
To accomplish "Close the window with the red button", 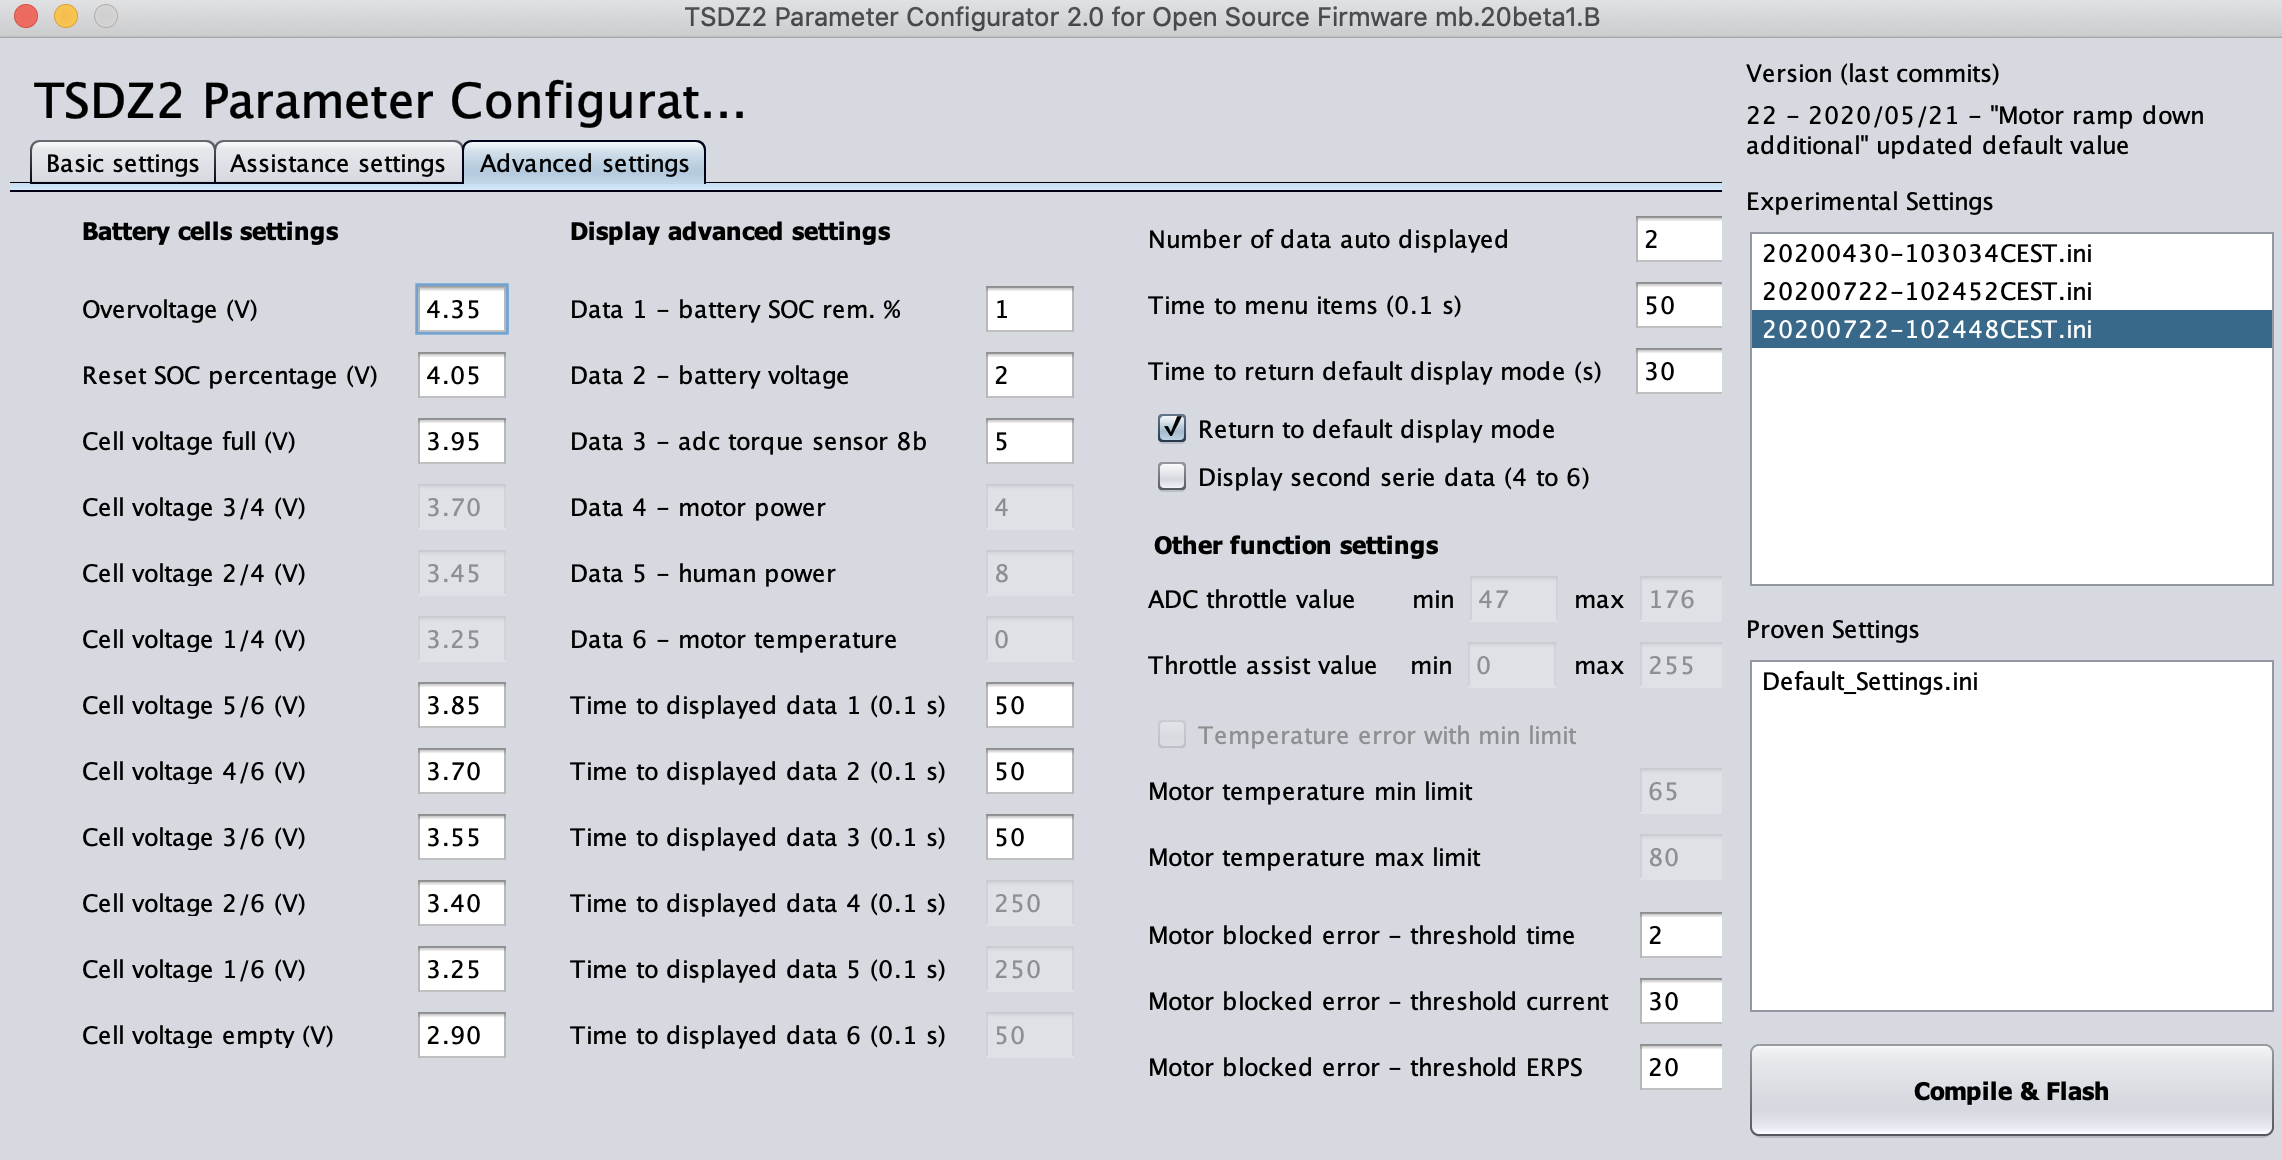I will [25, 16].
